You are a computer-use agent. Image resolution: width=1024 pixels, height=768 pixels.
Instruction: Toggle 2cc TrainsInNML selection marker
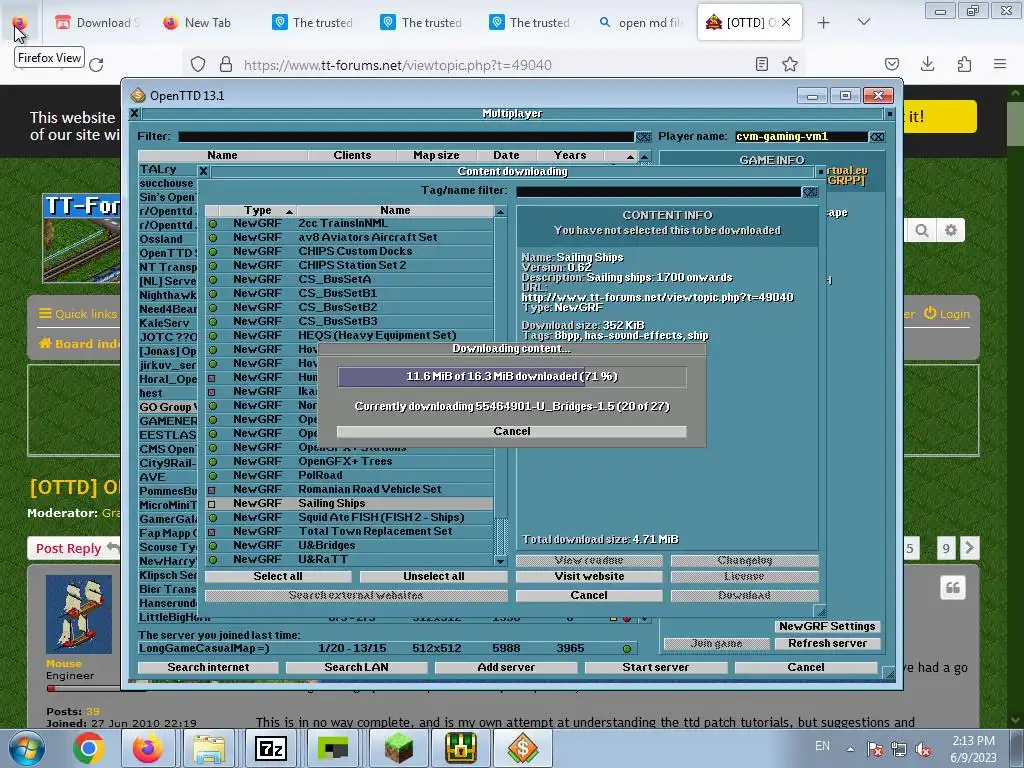click(x=212, y=223)
